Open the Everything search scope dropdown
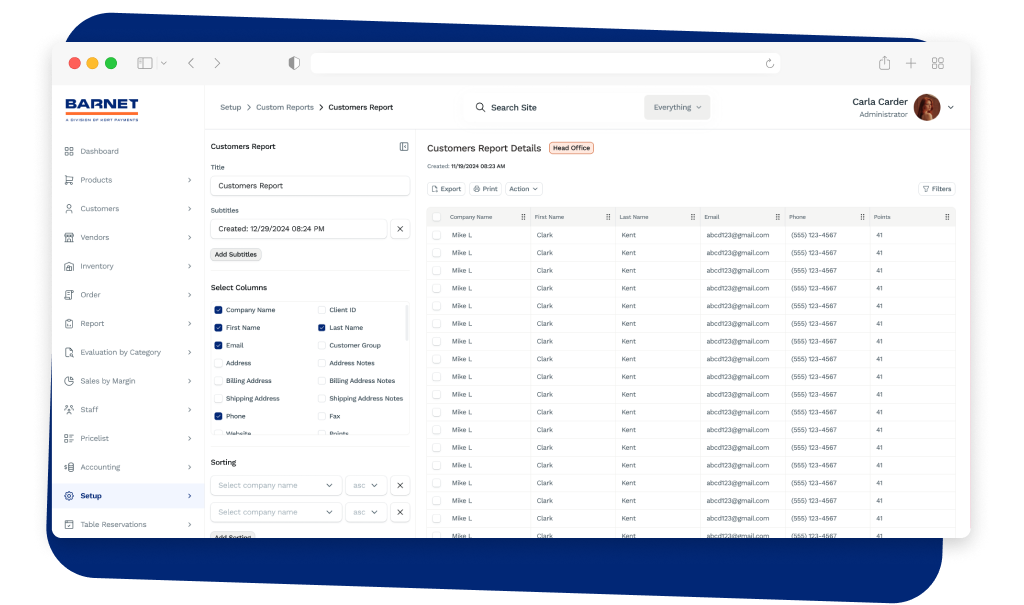 (677, 107)
